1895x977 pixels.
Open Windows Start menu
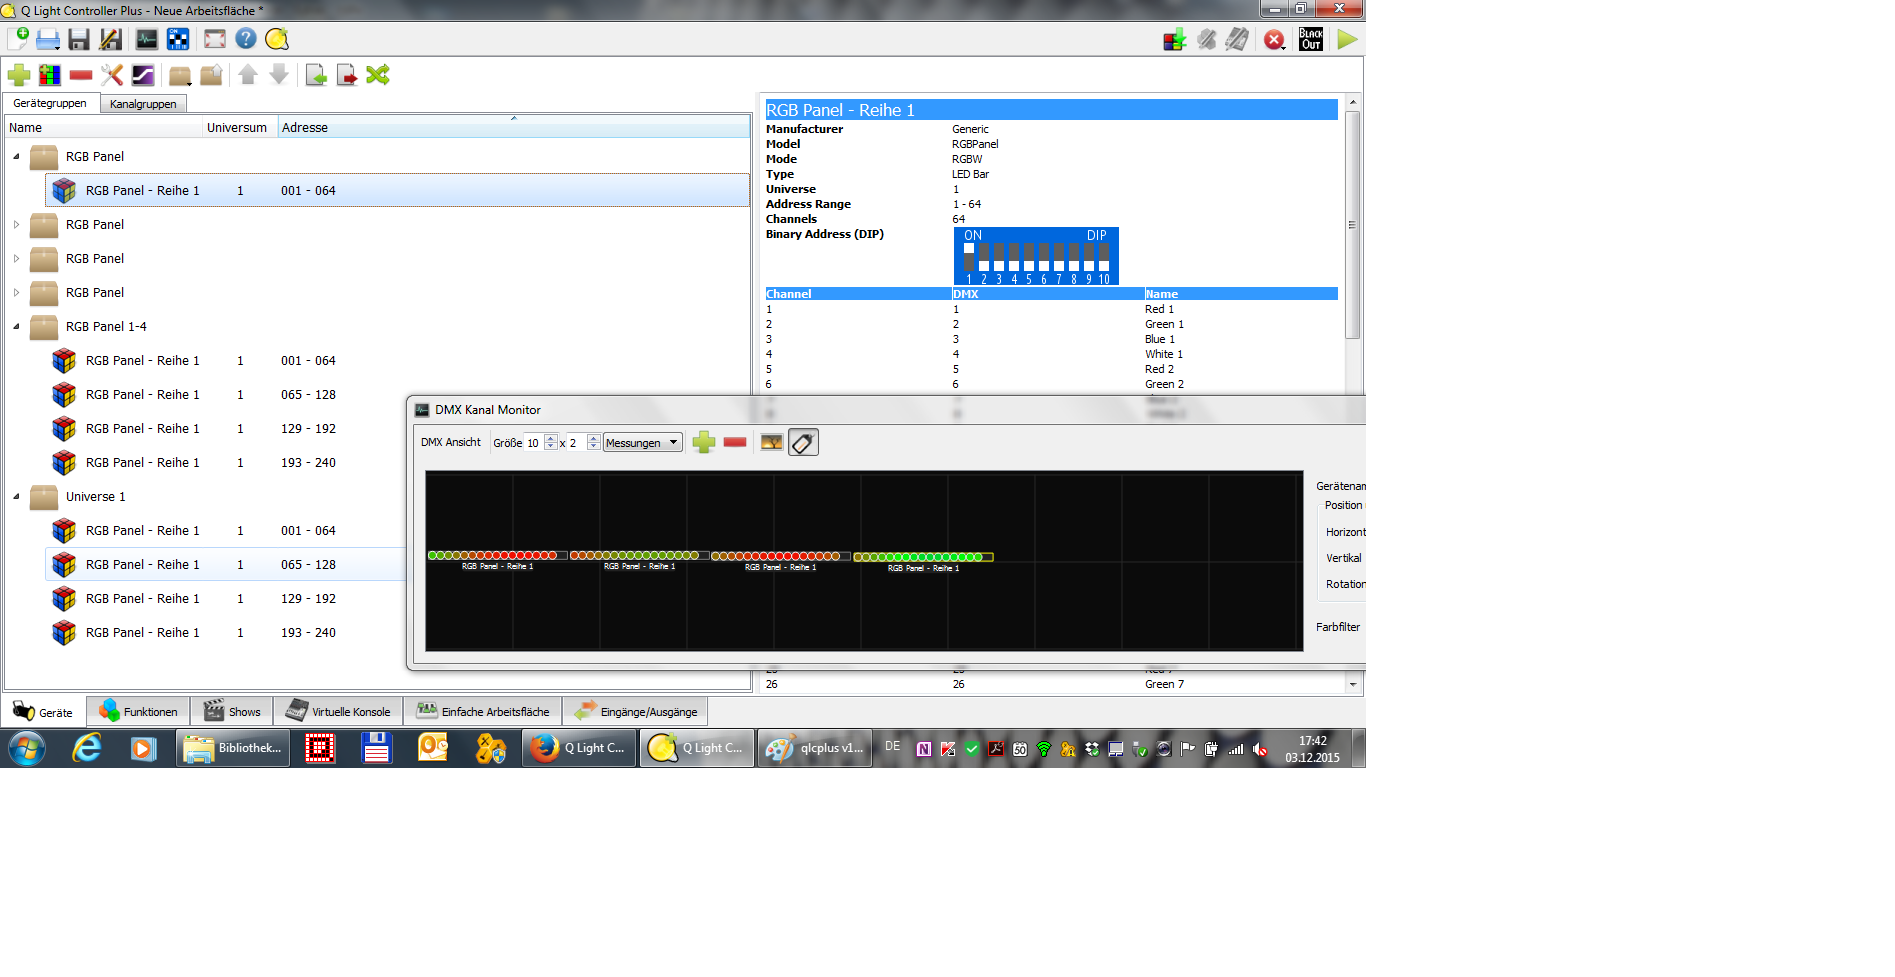[x=27, y=748]
